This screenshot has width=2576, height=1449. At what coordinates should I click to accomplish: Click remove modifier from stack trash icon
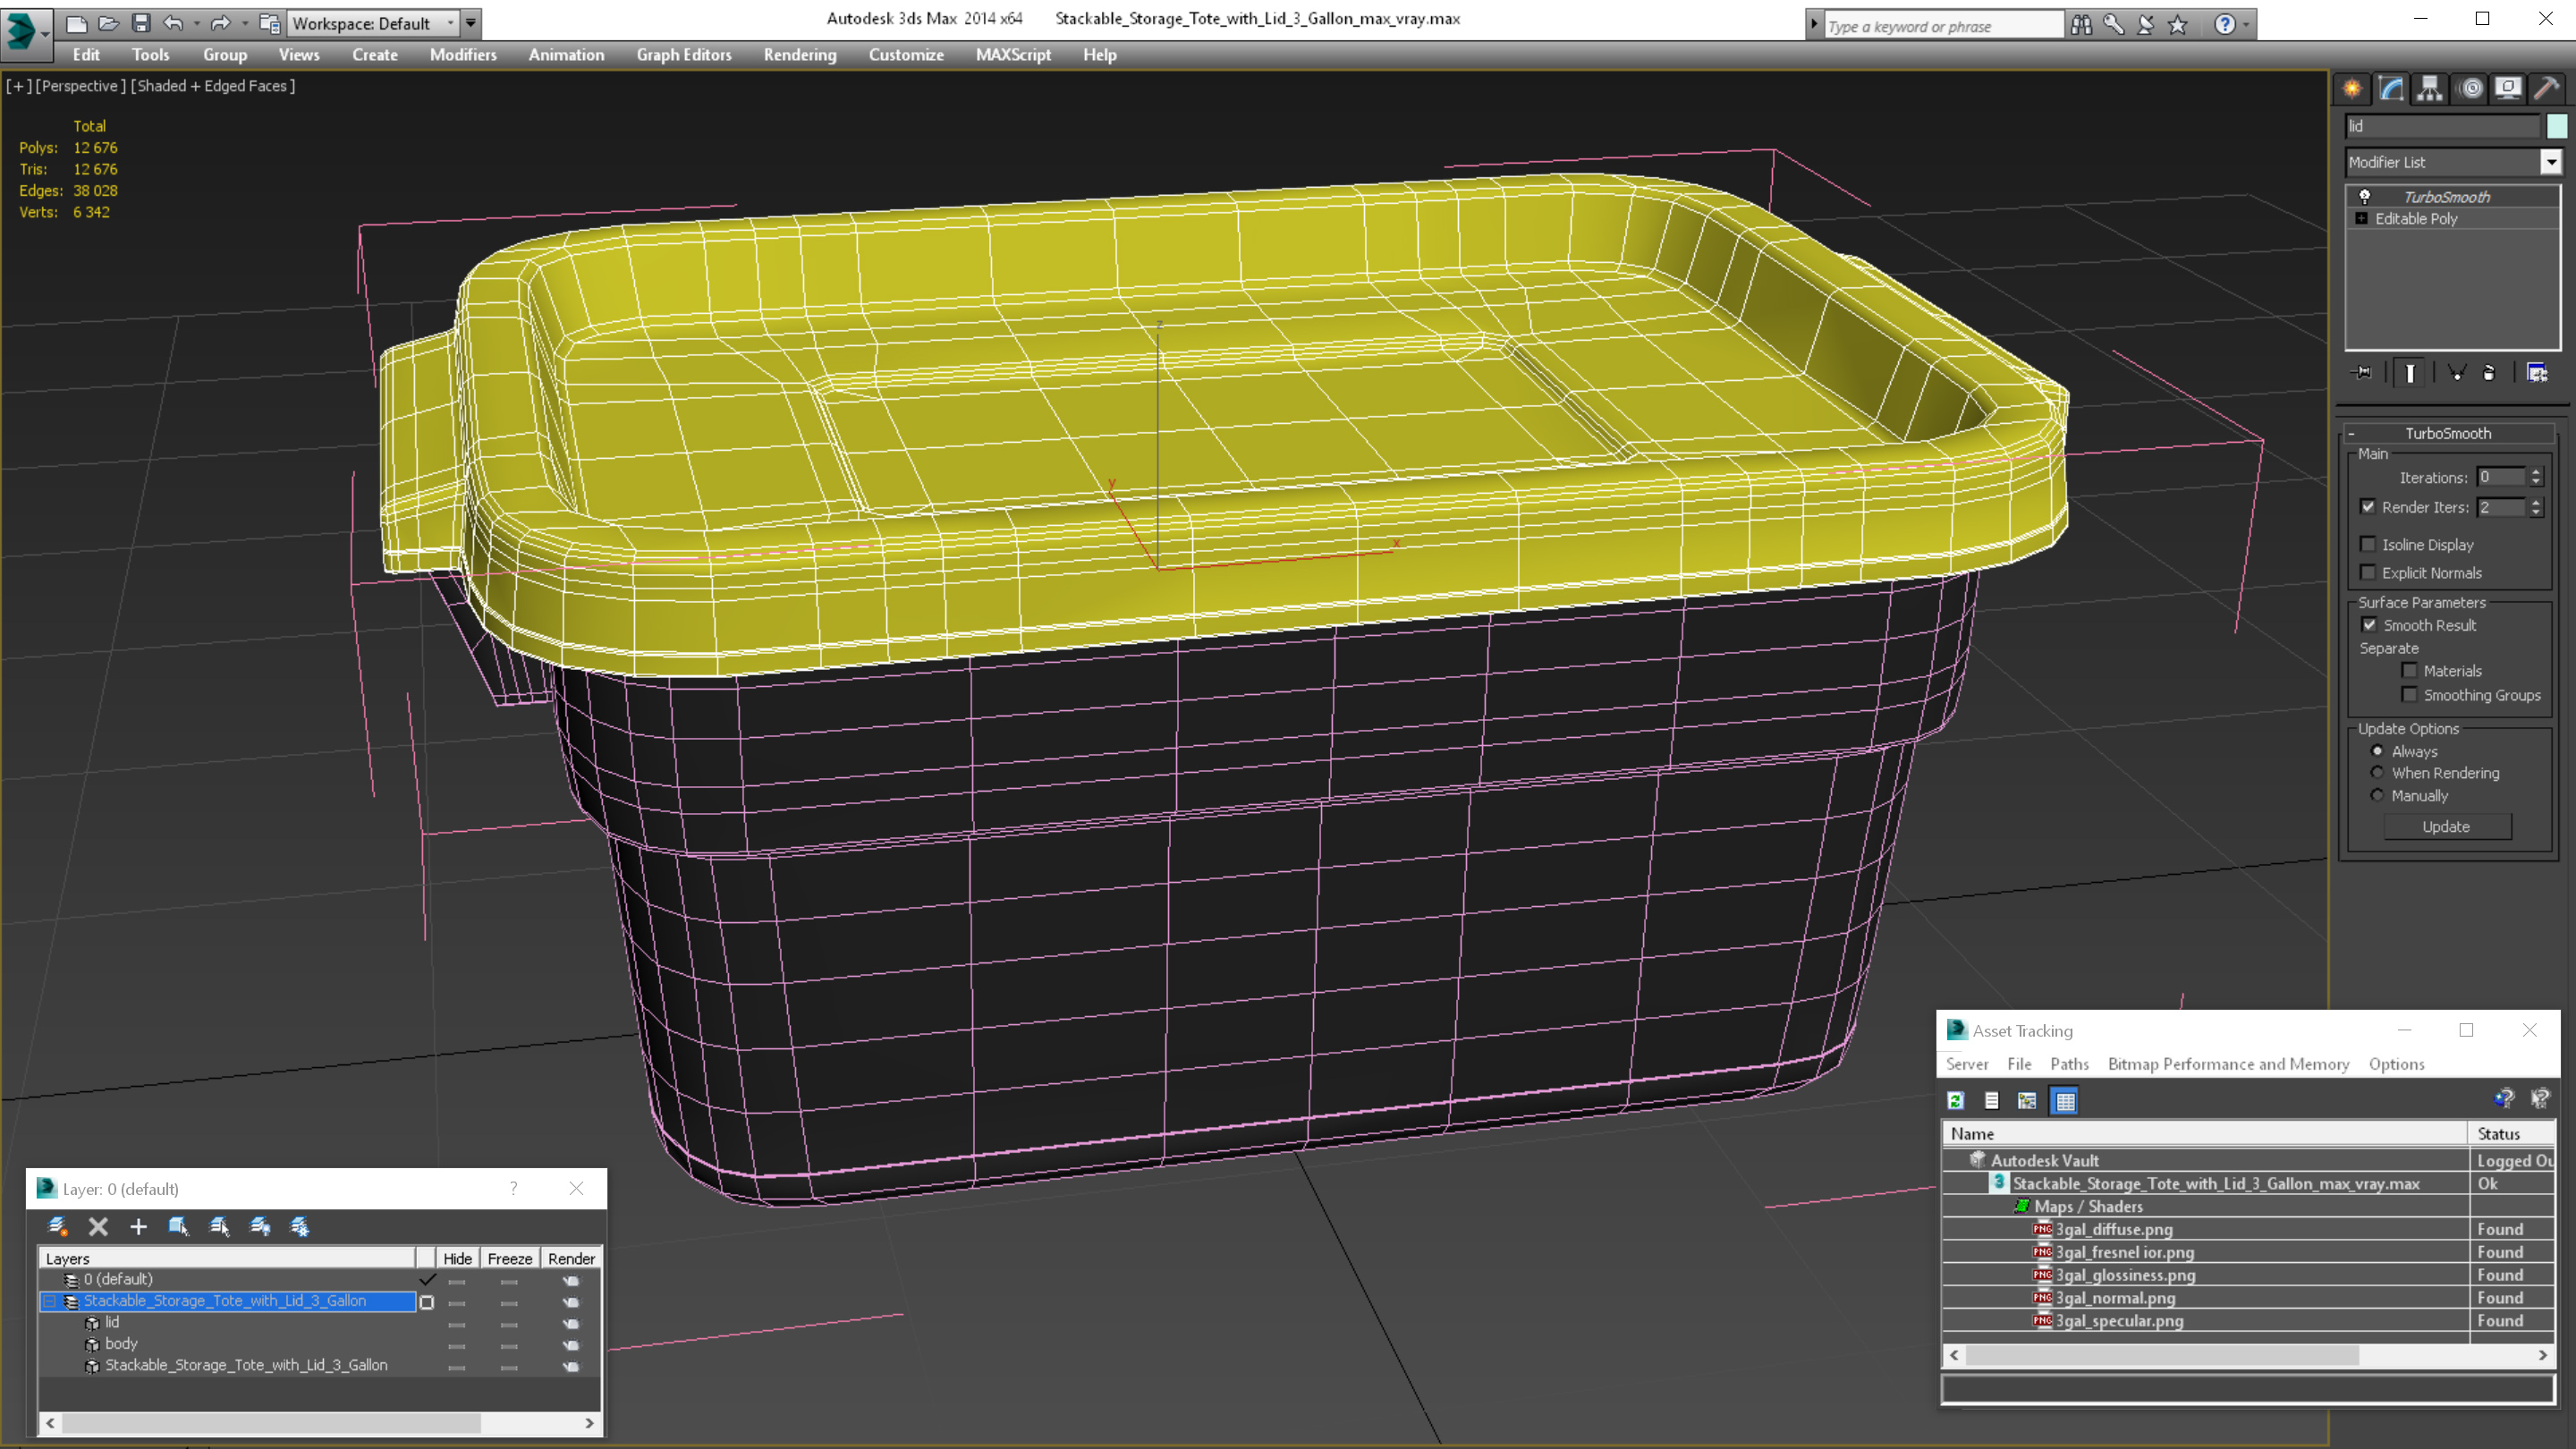click(2489, 373)
